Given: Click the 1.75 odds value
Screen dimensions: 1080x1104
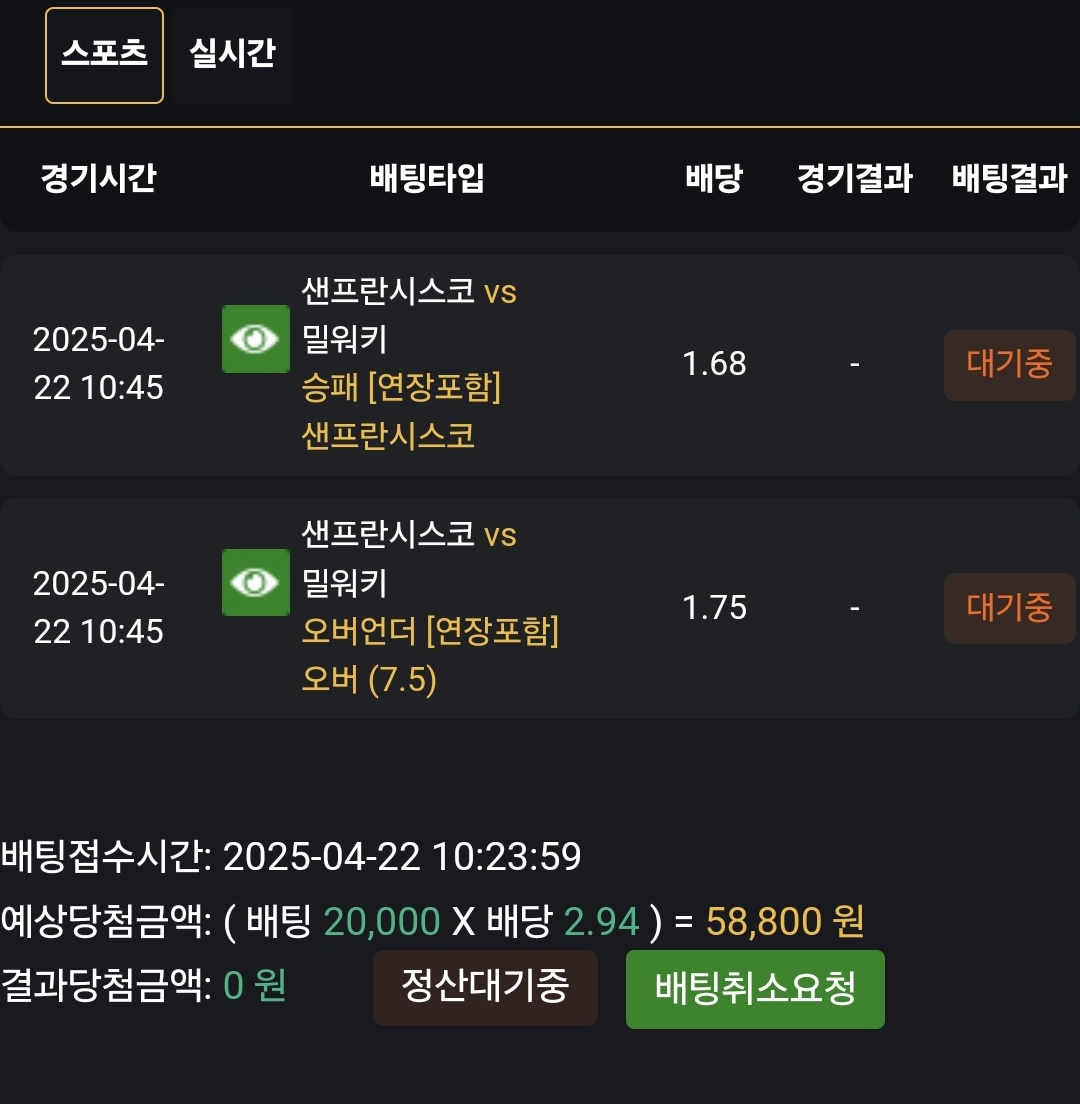Looking at the screenshot, I should (714, 608).
